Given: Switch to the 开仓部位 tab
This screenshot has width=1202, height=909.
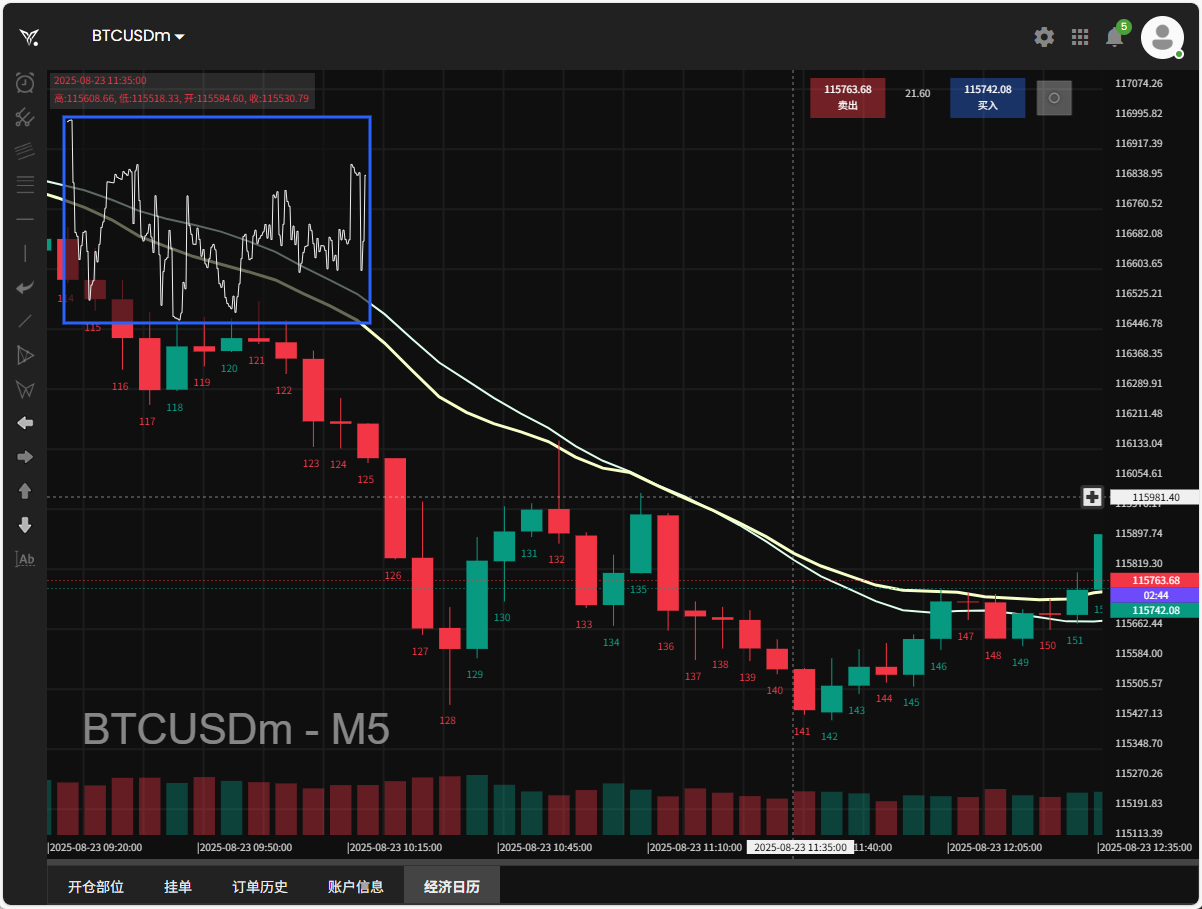Looking at the screenshot, I should pos(96,887).
